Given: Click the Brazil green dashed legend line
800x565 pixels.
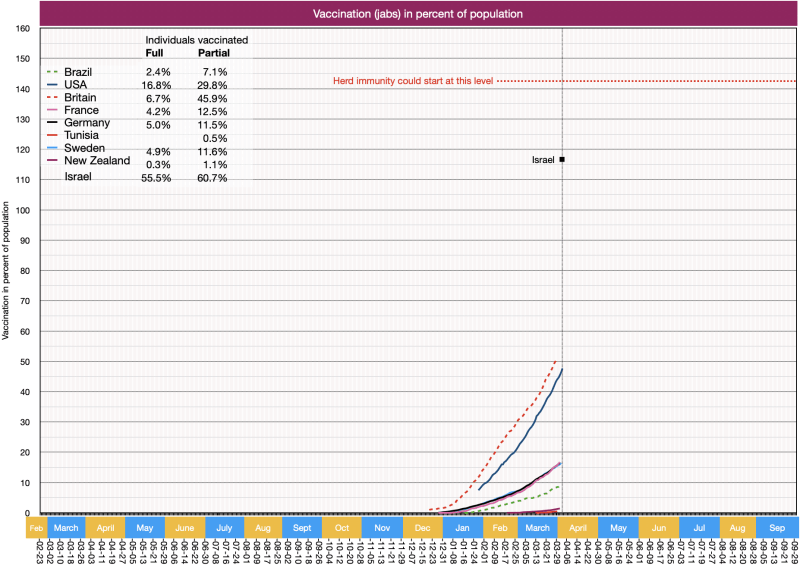Looking at the screenshot, I should 53,72.
